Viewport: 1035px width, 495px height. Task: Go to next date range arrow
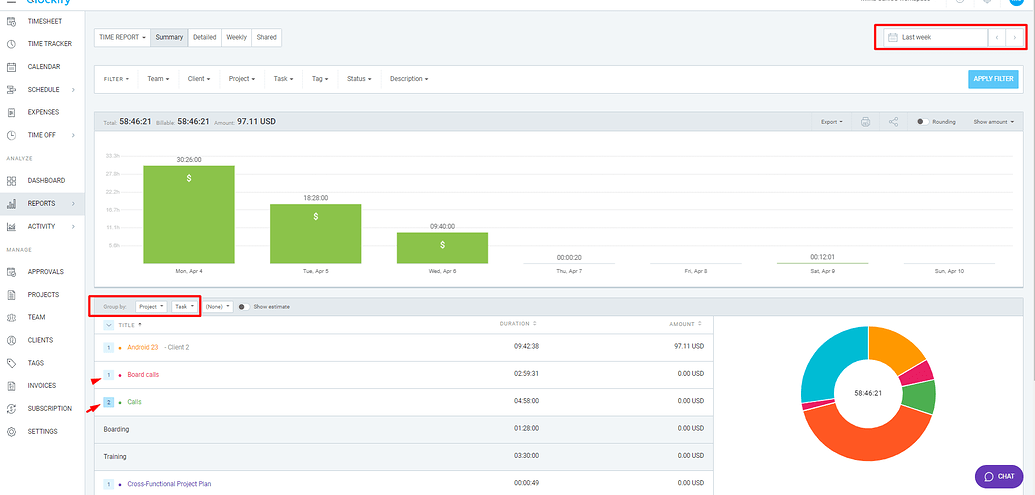click(1015, 38)
